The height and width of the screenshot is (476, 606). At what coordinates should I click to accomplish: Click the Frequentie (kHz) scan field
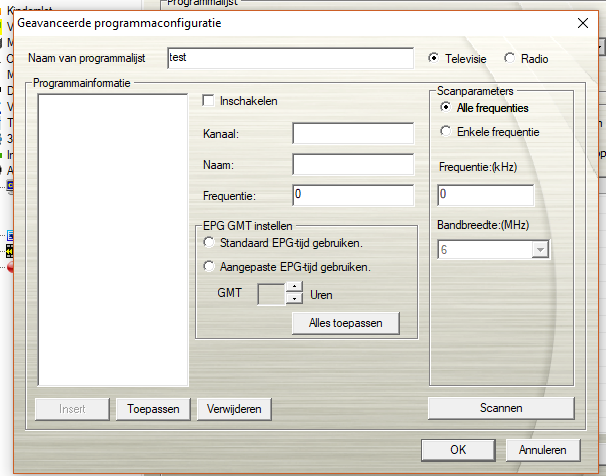click(485, 195)
